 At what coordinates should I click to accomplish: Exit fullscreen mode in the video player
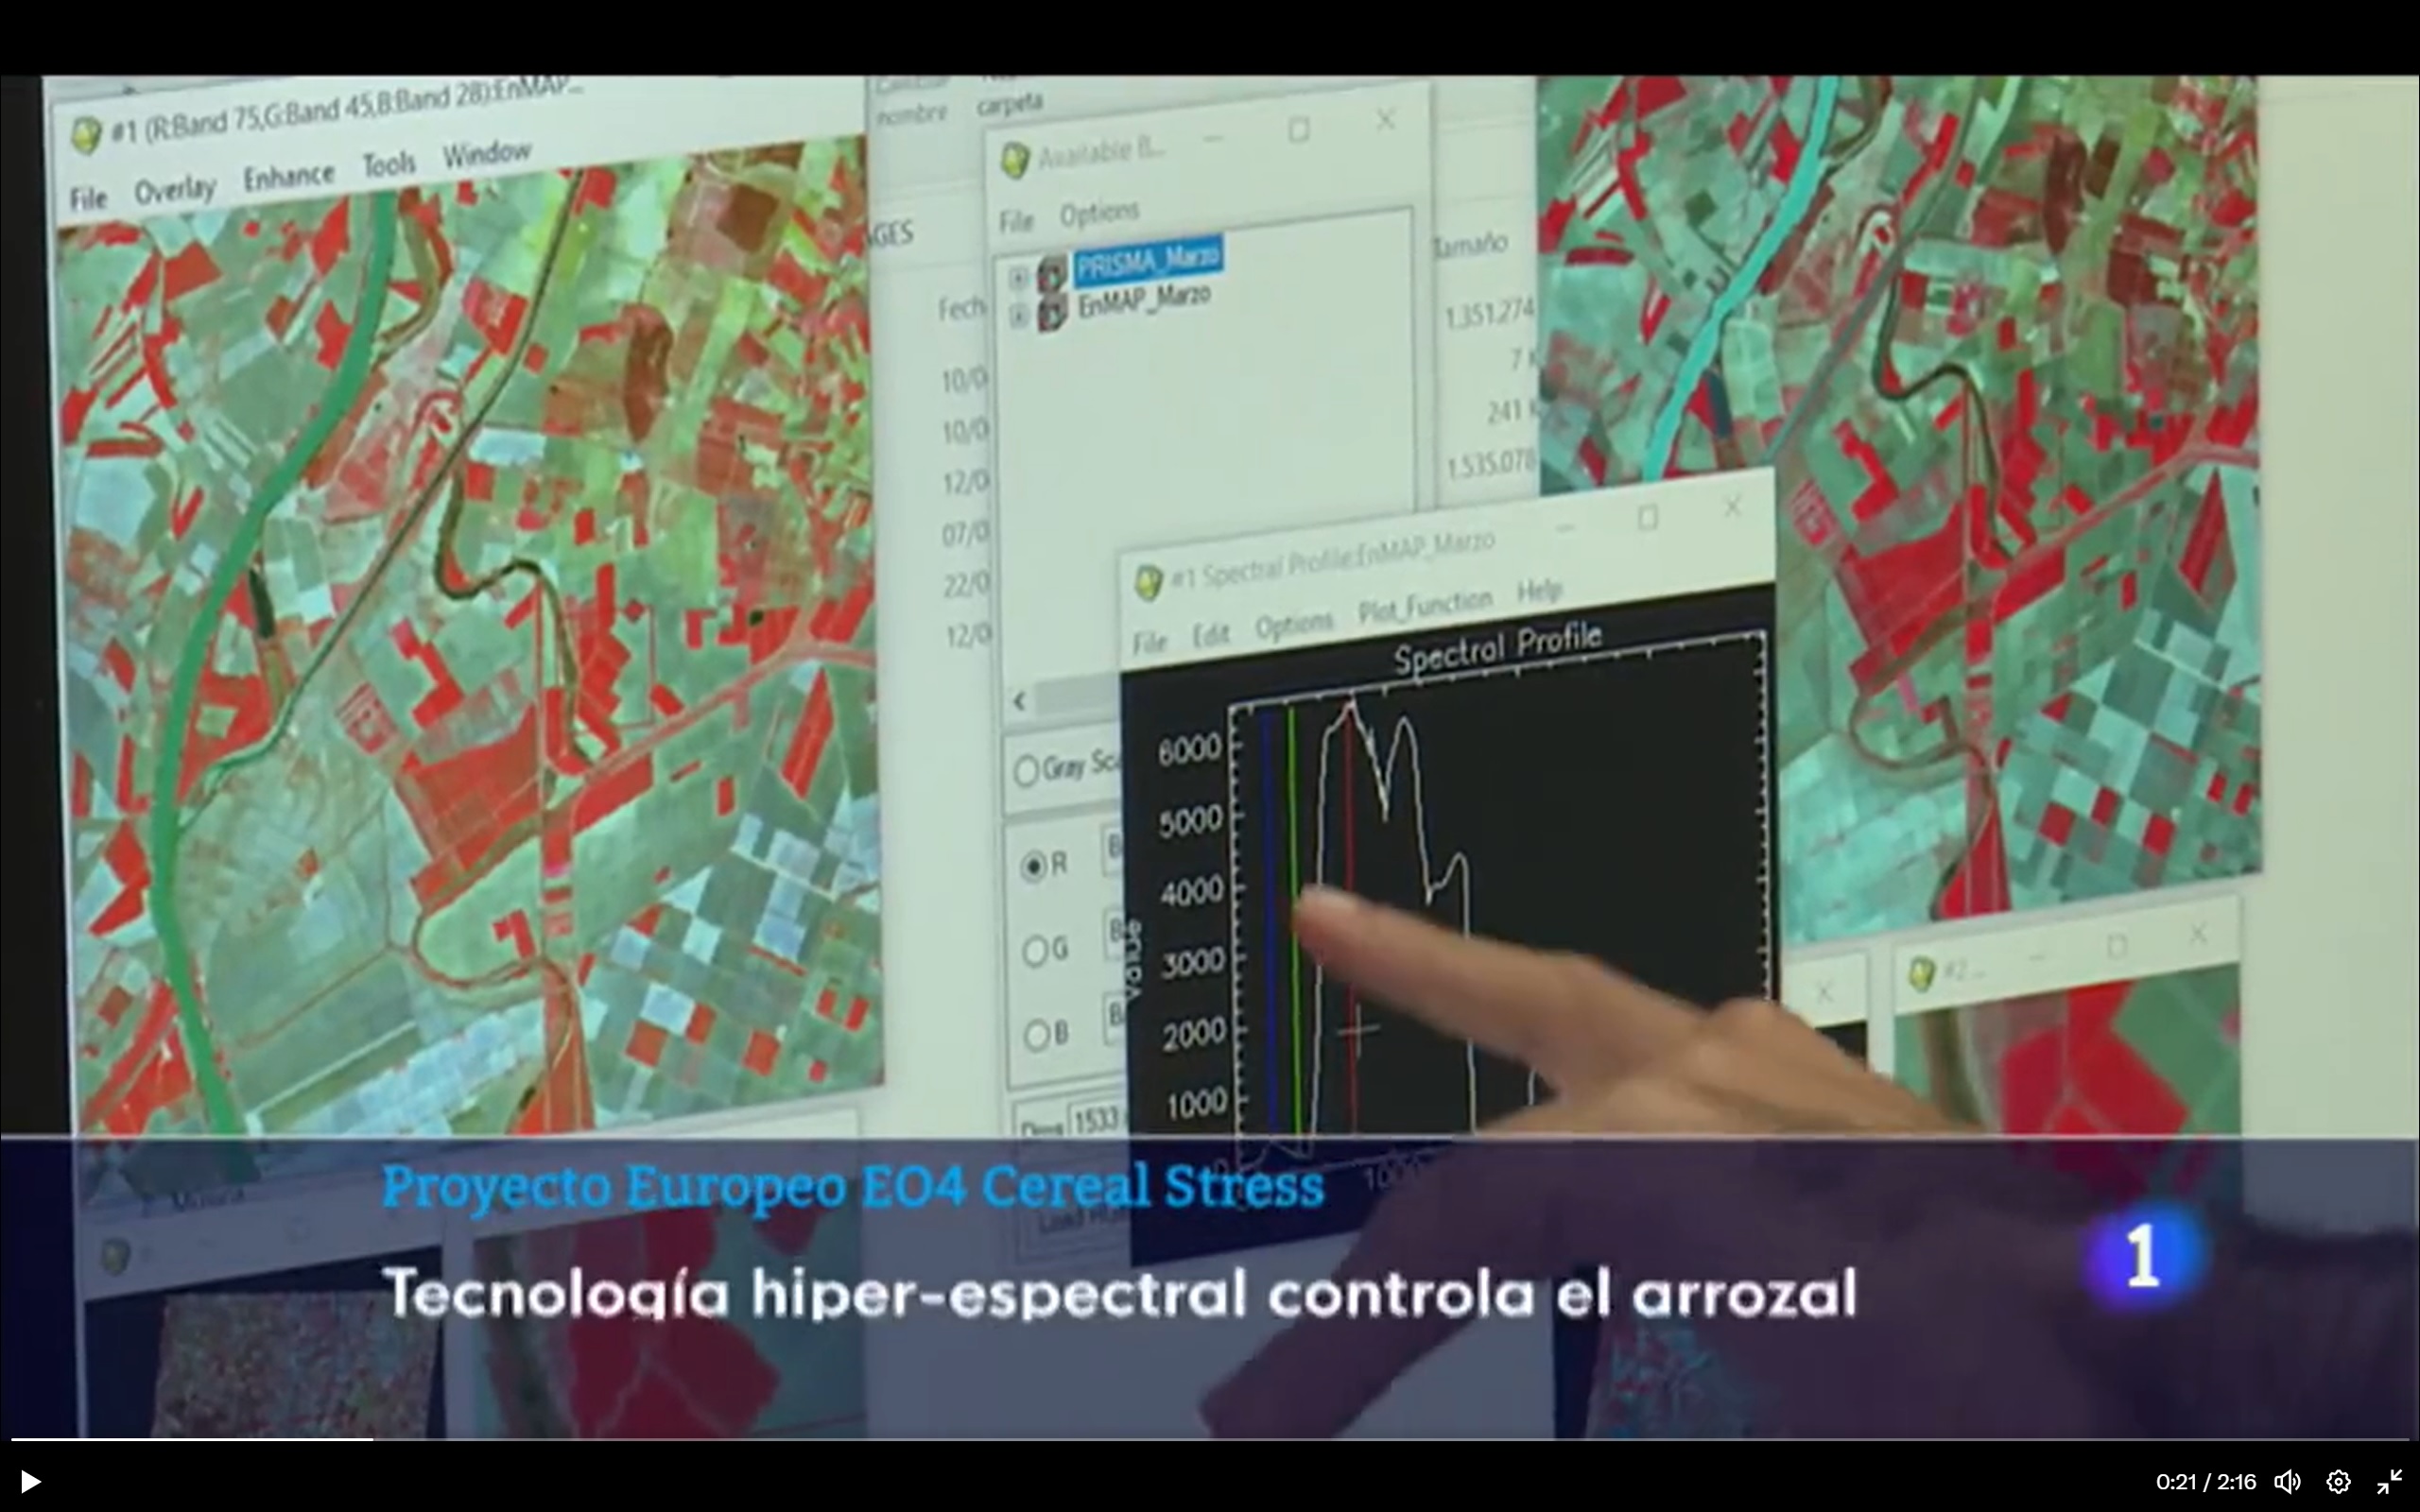2390,1482
